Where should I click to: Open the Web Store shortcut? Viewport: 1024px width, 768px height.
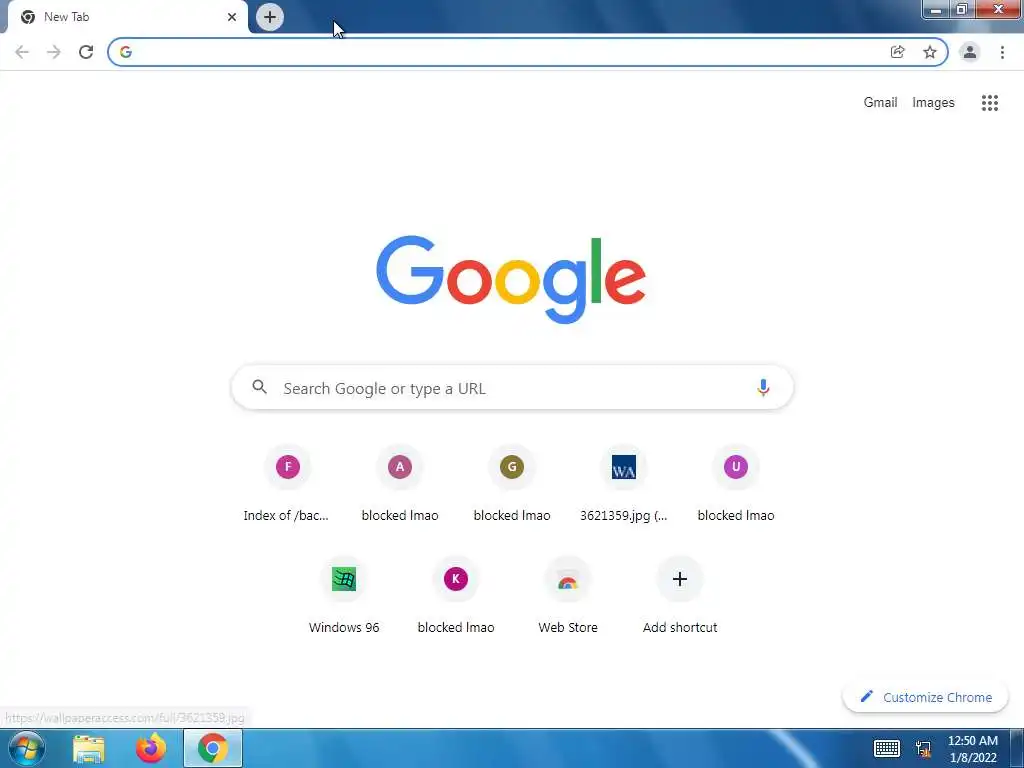pos(568,596)
